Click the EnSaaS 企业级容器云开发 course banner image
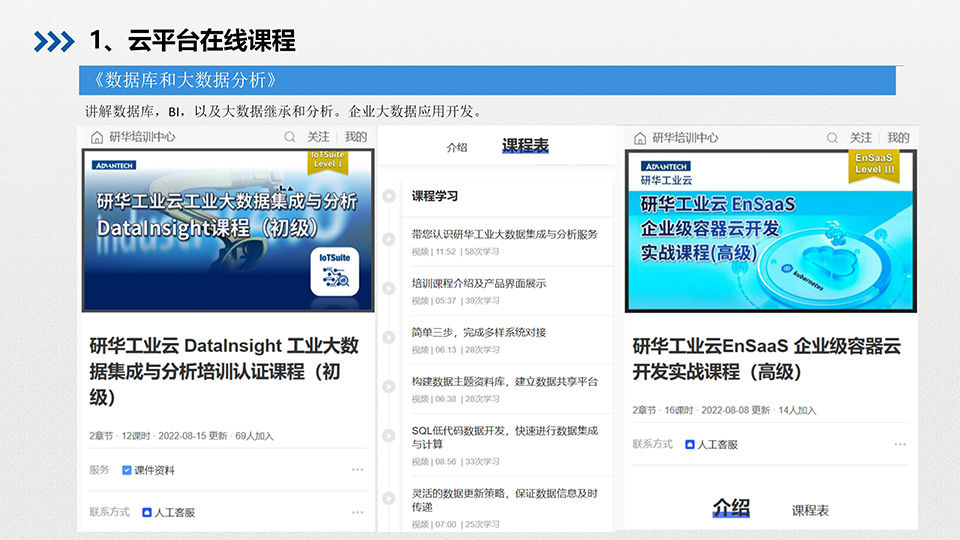The height and width of the screenshot is (540, 960). [x=771, y=231]
